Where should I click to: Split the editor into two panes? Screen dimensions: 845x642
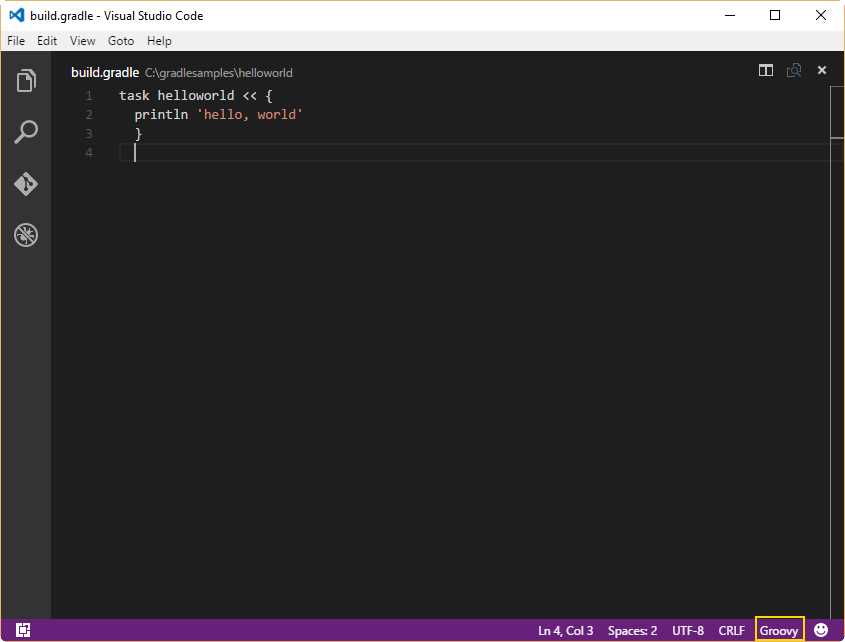[x=765, y=70]
